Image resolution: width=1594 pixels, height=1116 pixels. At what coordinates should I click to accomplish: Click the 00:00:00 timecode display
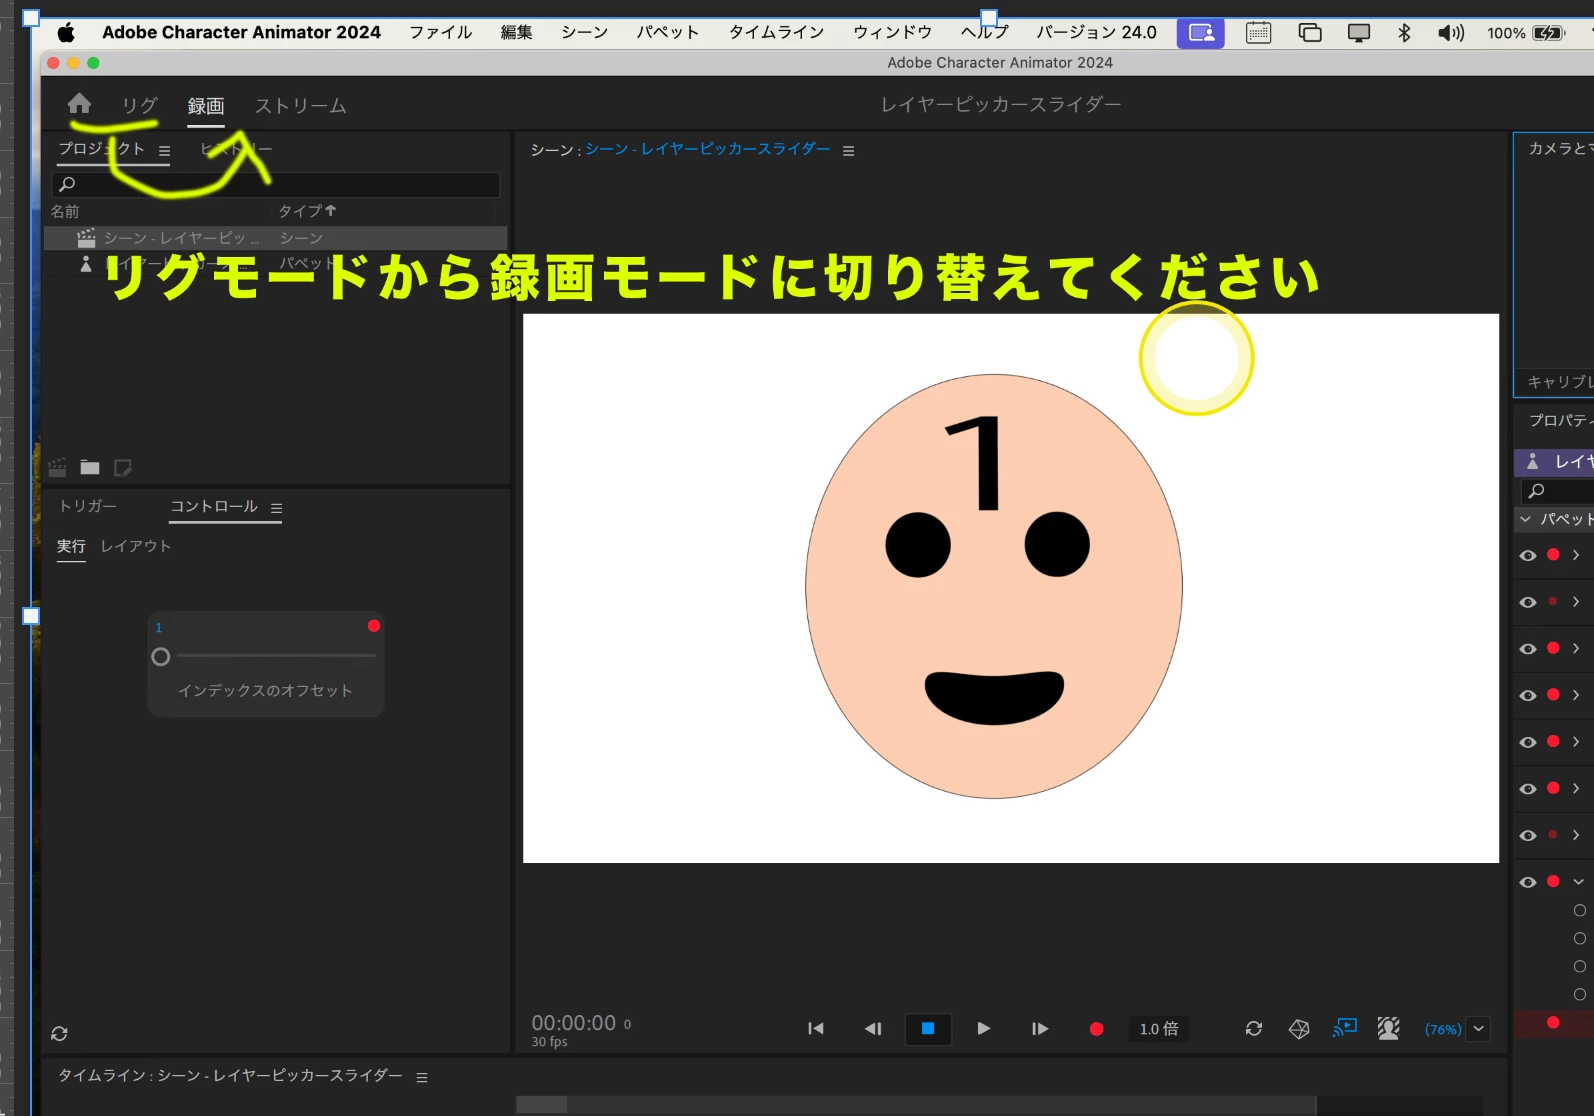pyautogui.click(x=574, y=1023)
